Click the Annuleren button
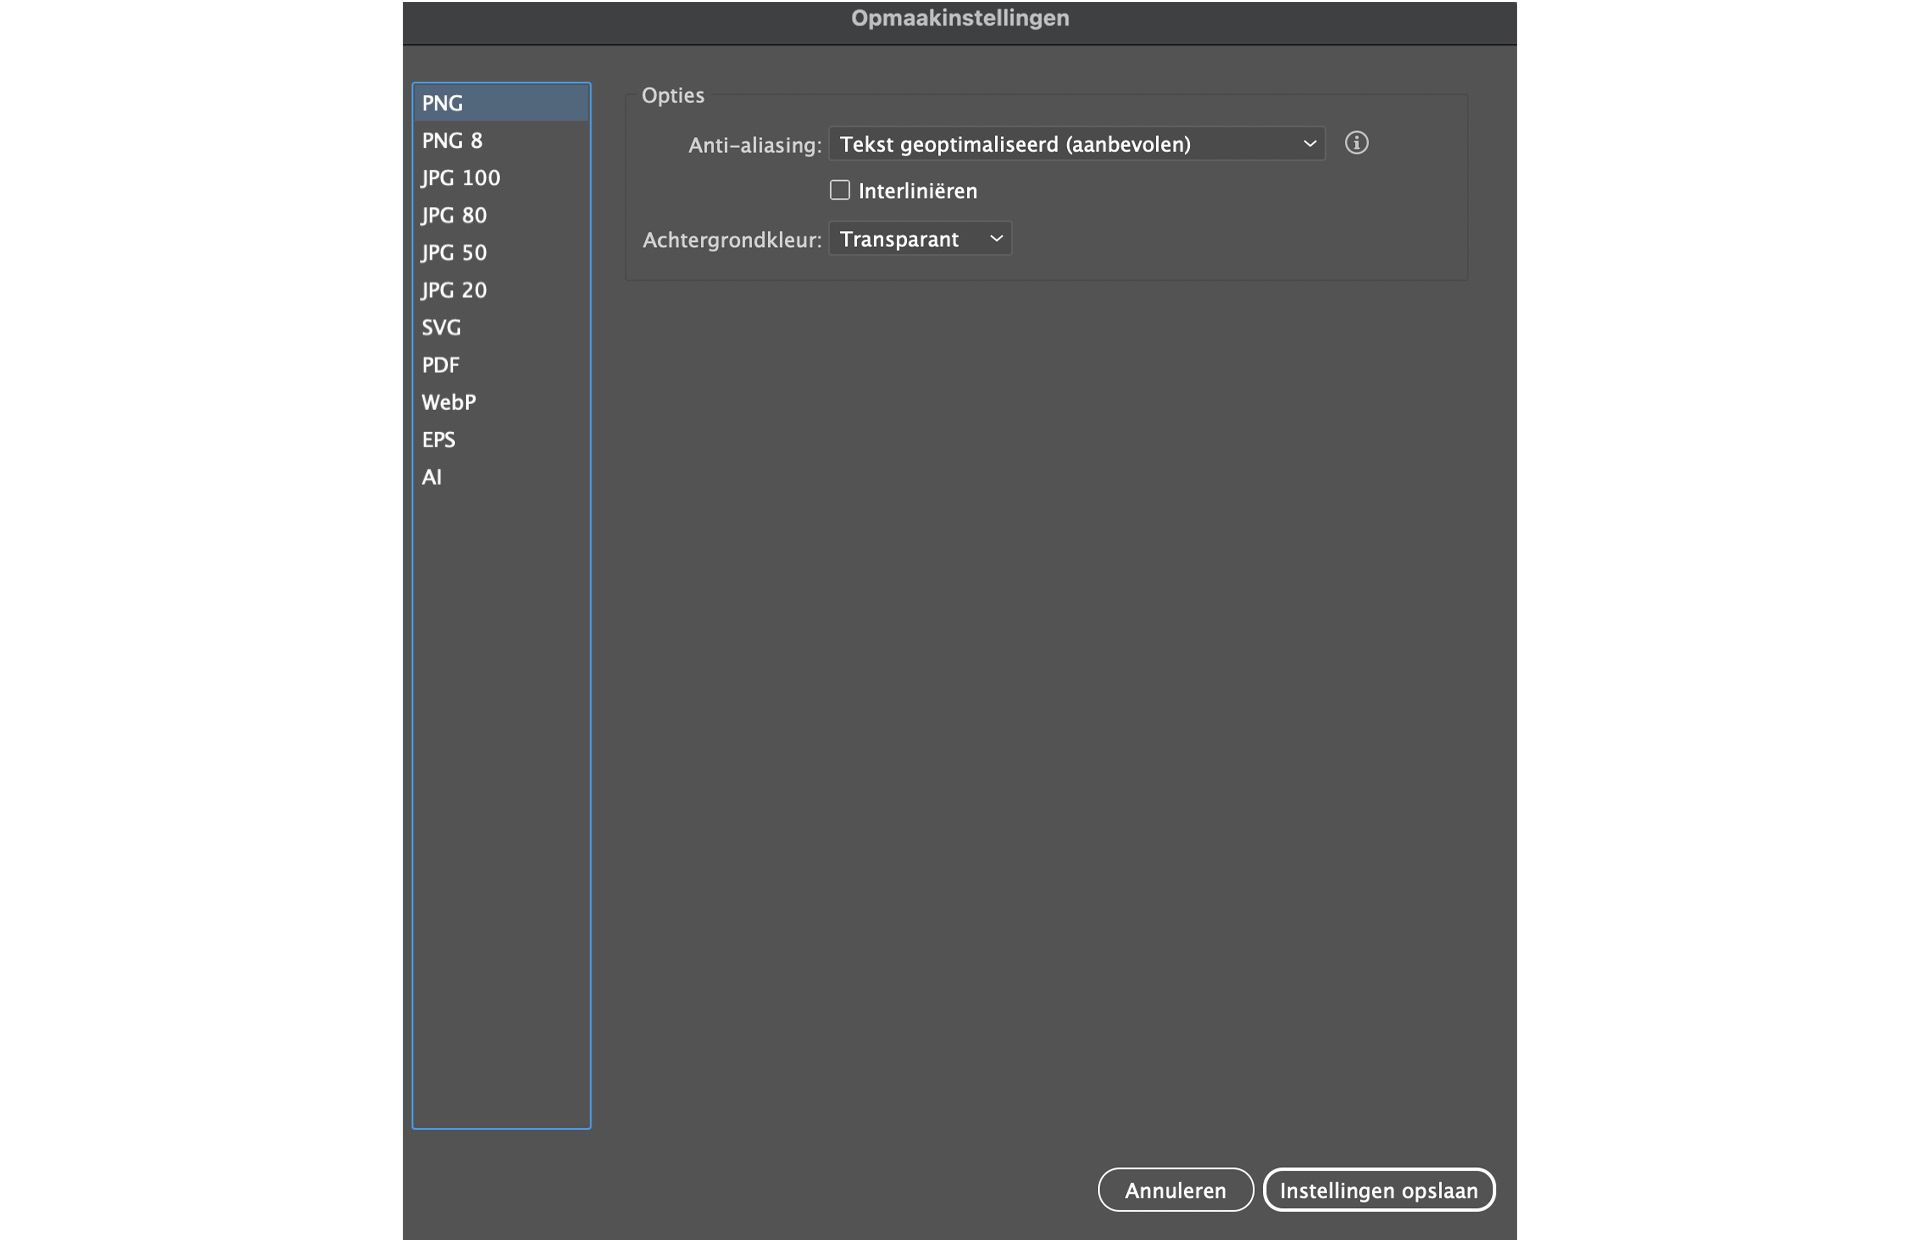1920x1240 pixels. point(1175,1190)
